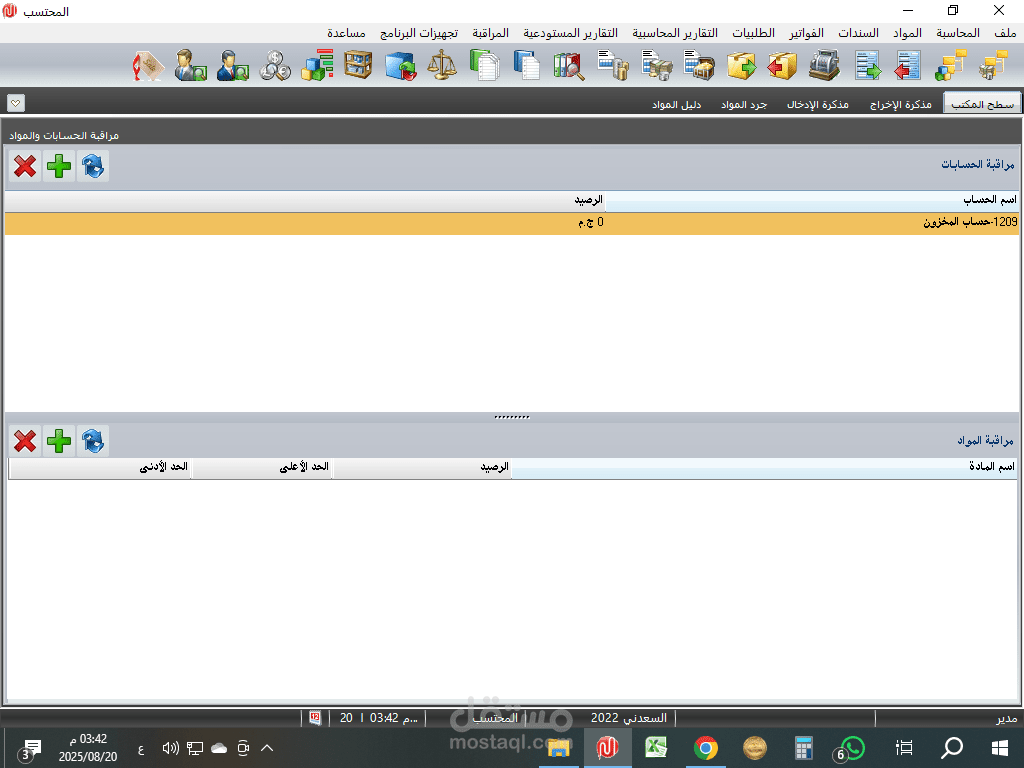Image resolution: width=1024 pixels, height=768 pixels.
Task: Click the document with treasure chest icon
Action: [x=699, y=66]
